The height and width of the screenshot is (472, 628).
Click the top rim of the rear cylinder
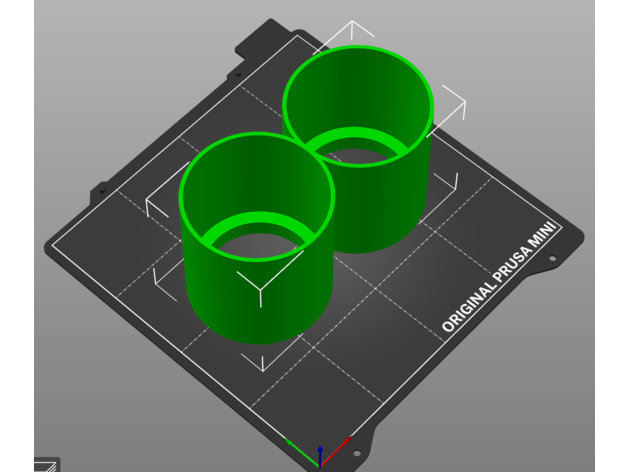[359, 50]
